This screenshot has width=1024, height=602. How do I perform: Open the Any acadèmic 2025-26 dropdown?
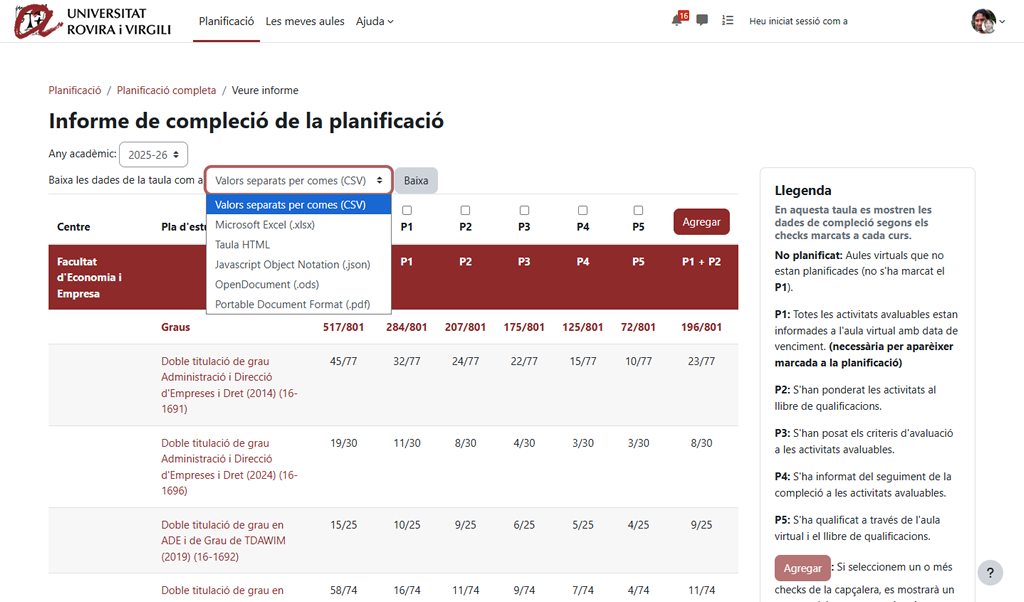(153, 155)
